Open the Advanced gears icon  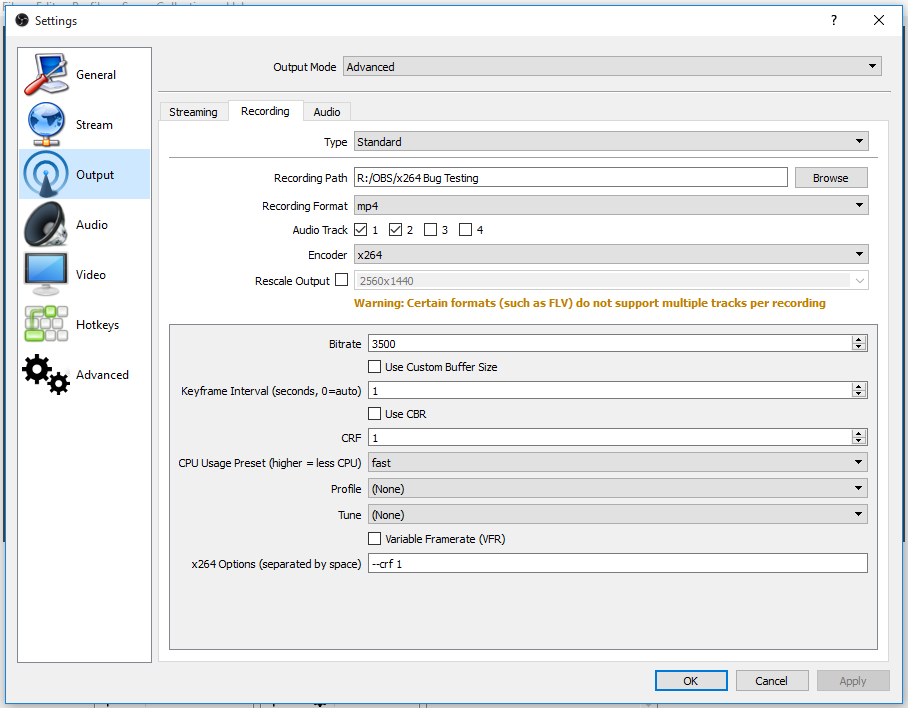coord(46,375)
